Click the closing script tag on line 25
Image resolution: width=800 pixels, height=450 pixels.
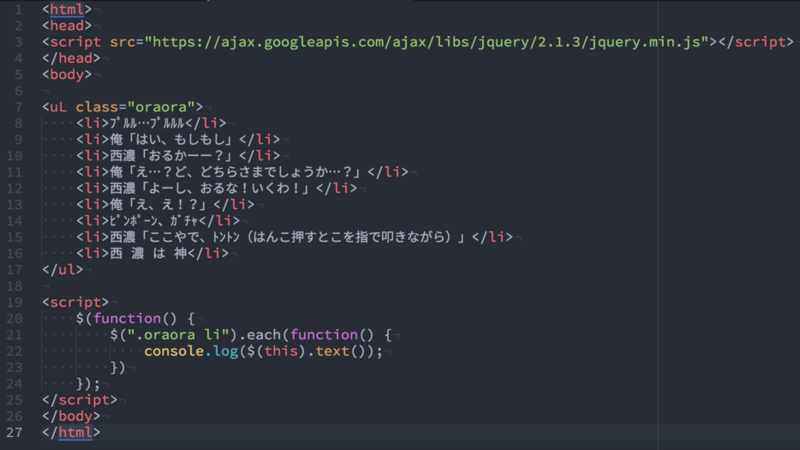click(80, 400)
